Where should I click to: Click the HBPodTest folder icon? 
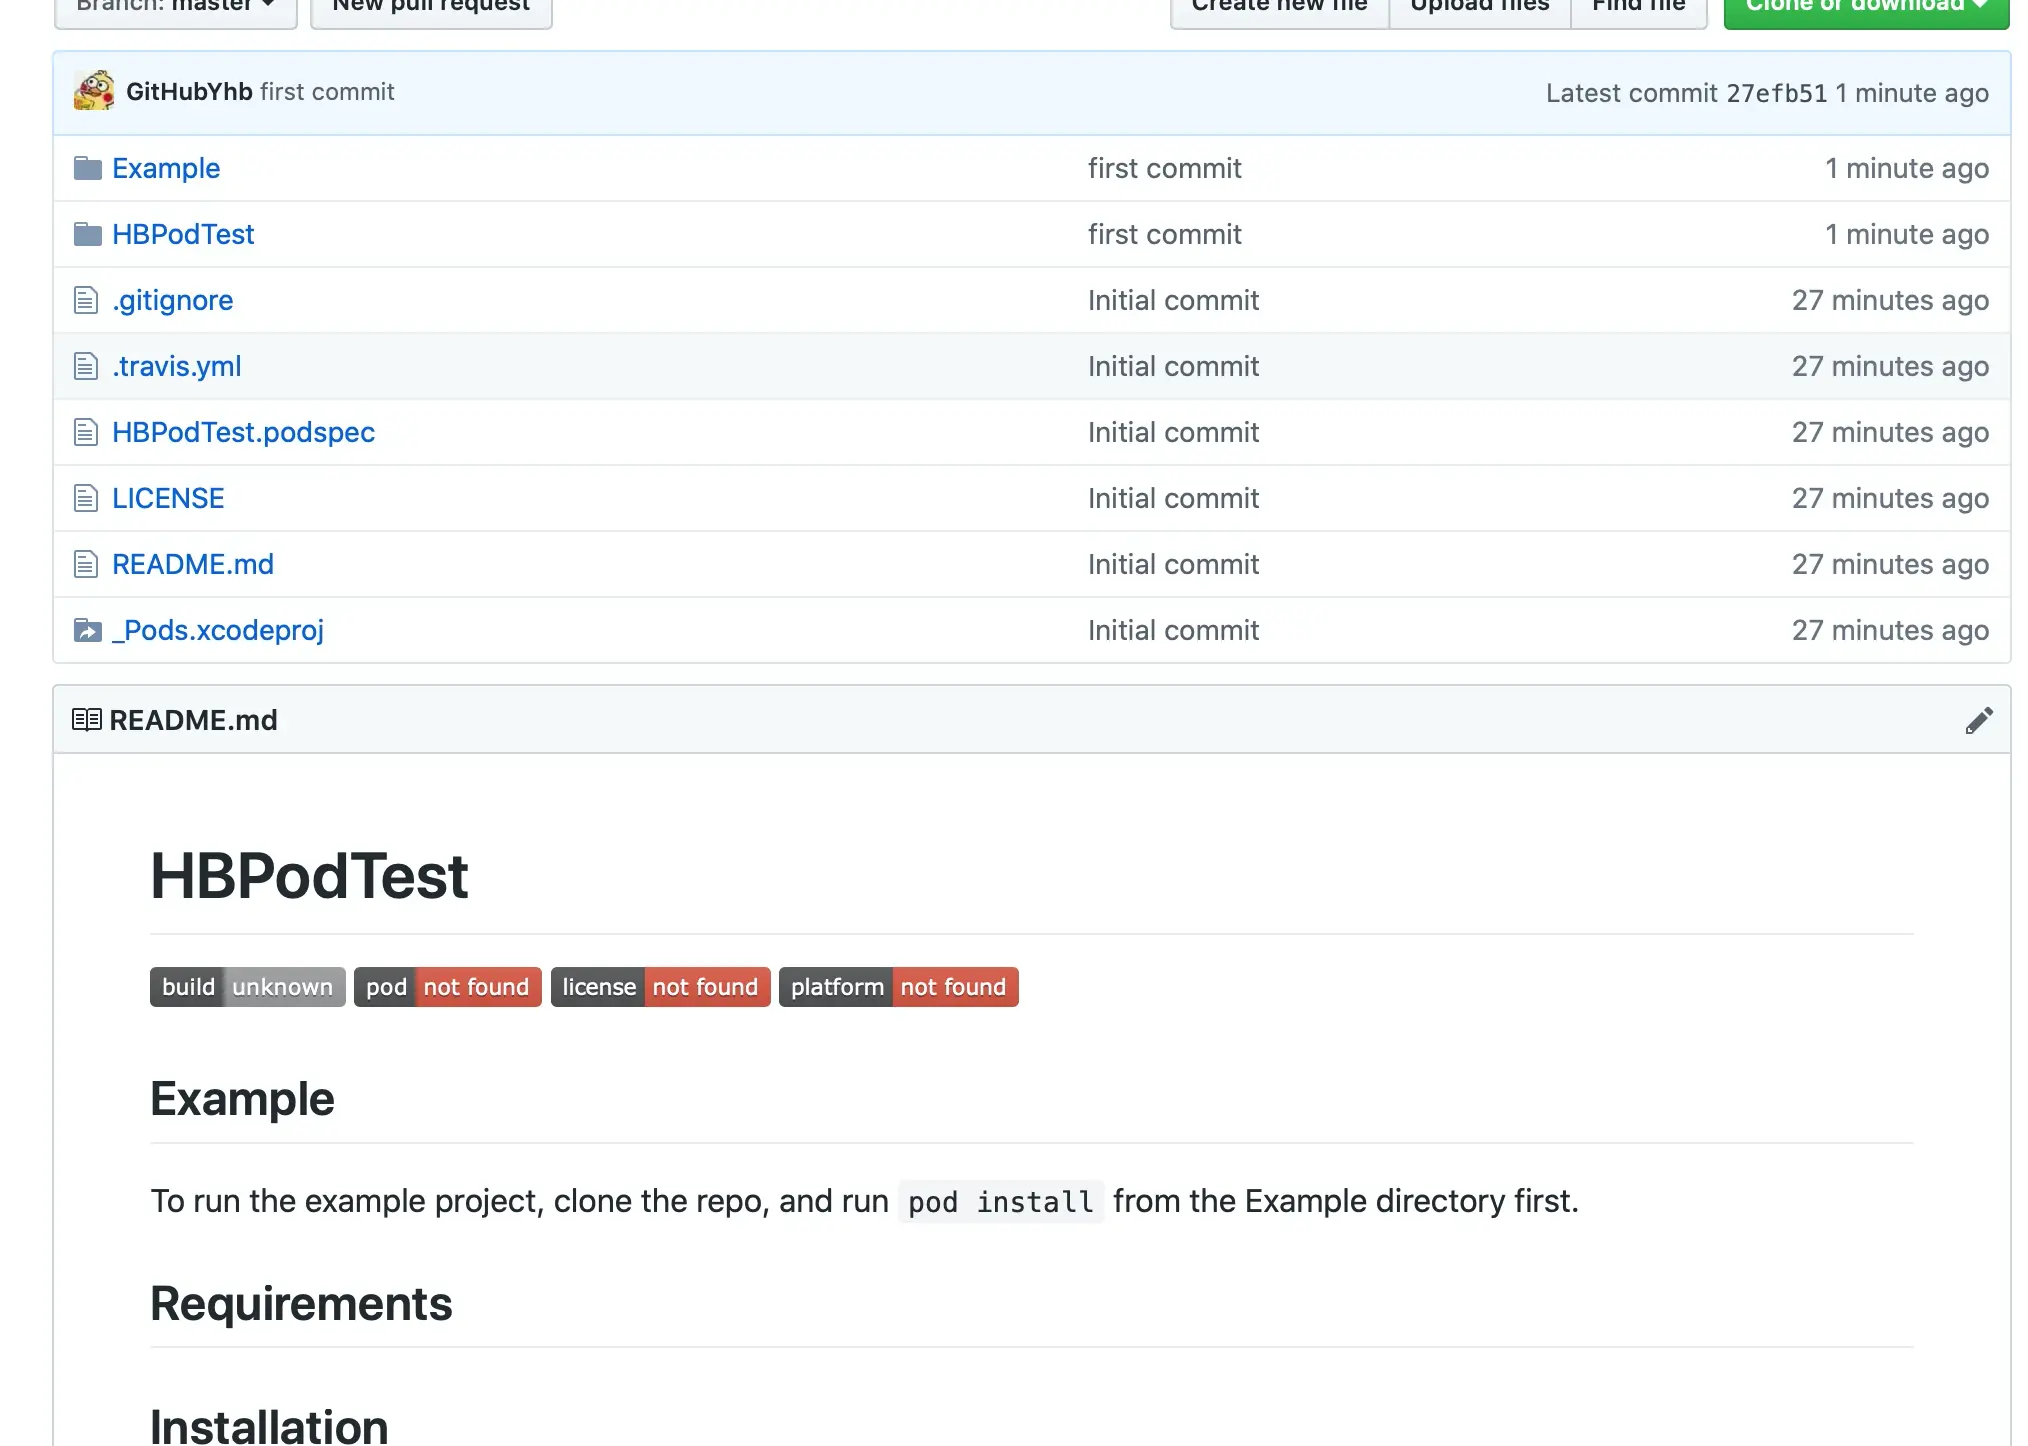(x=88, y=234)
